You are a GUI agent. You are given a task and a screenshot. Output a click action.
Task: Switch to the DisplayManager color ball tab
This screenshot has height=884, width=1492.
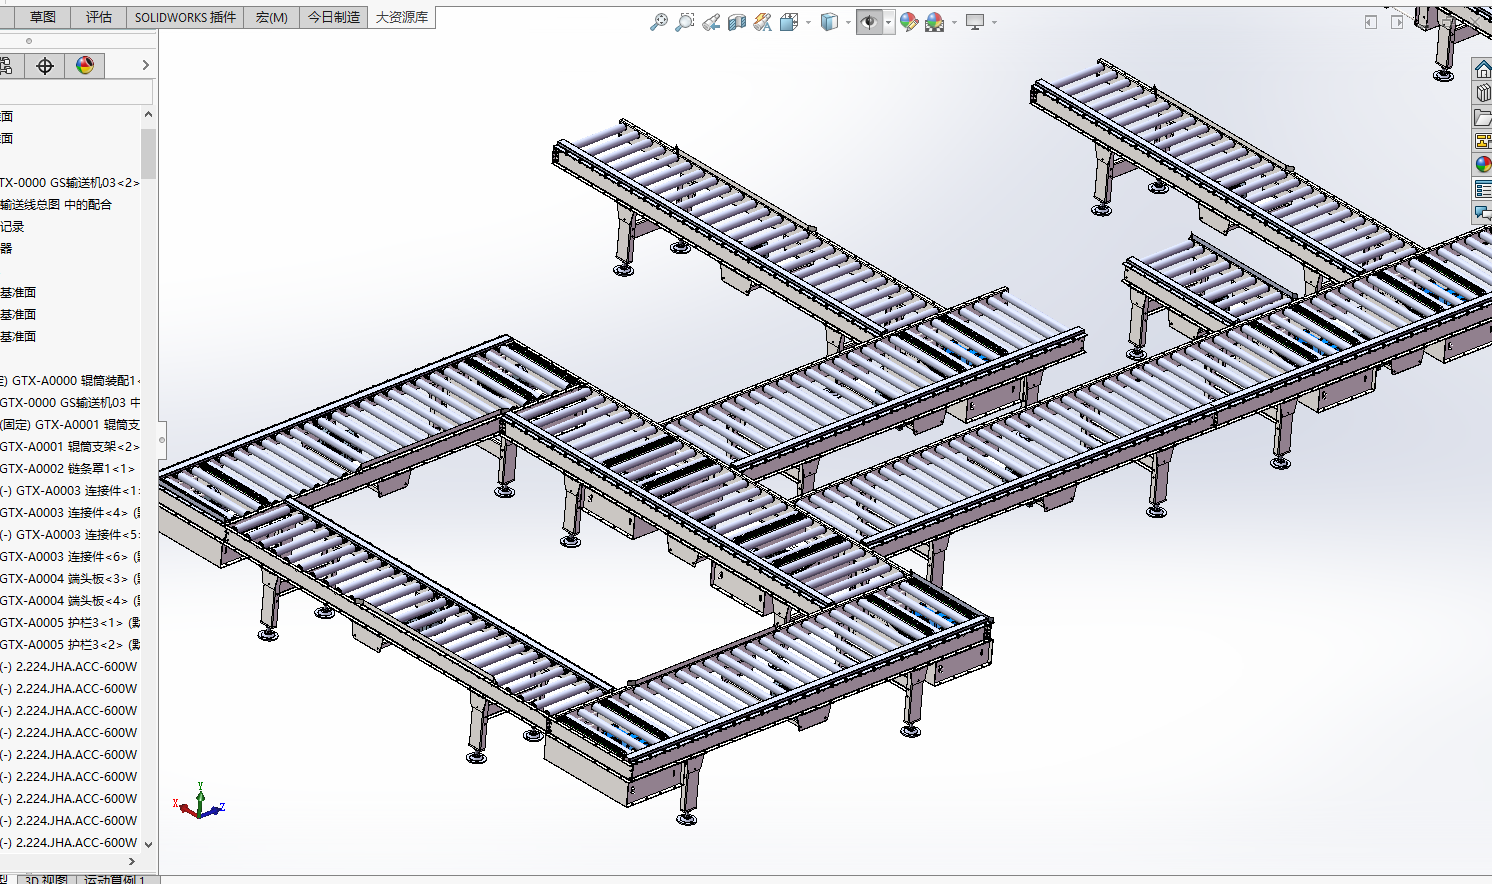(85, 66)
